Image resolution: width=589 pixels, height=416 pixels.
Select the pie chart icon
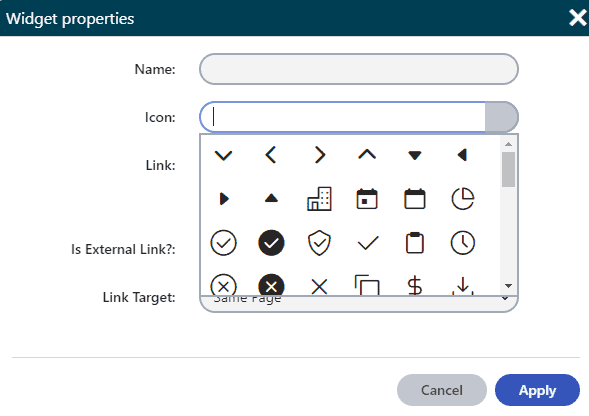tap(463, 198)
